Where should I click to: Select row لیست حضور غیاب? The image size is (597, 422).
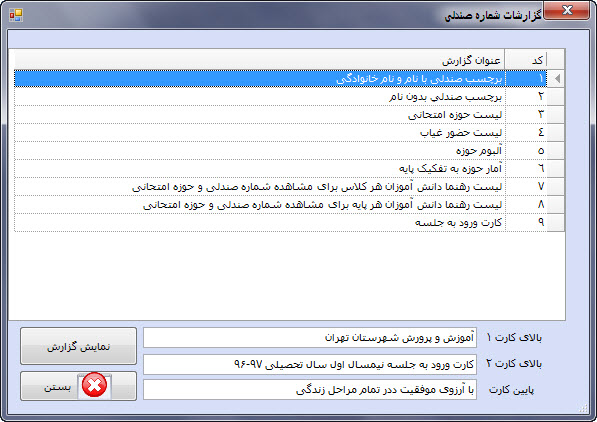point(281,132)
